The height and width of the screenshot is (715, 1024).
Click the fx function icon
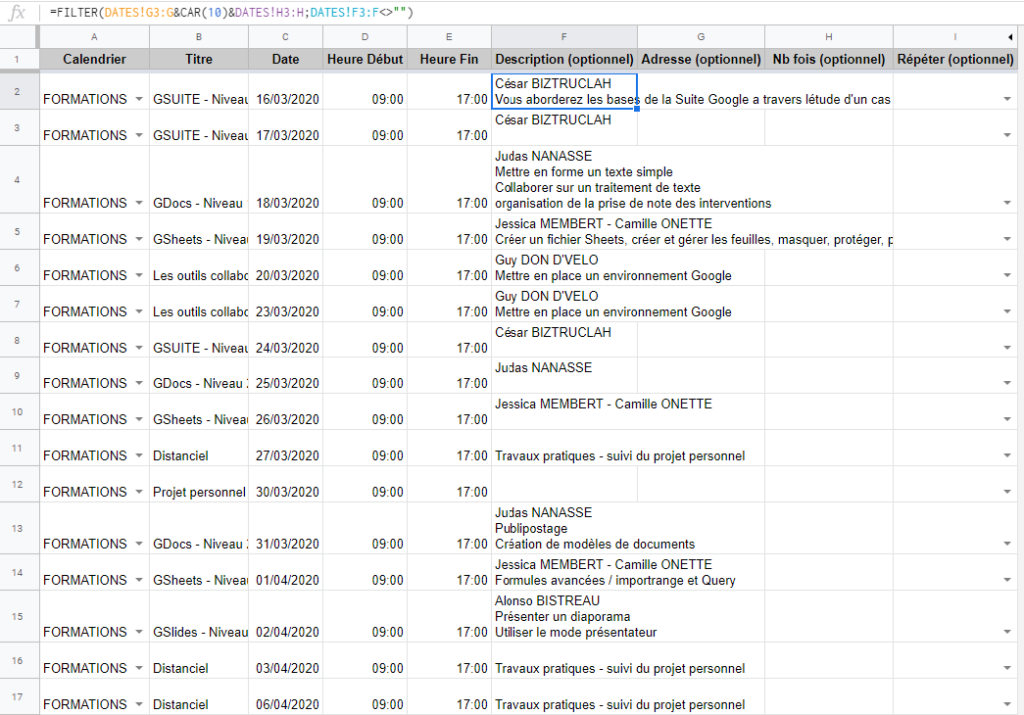click(x=17, y=12)
